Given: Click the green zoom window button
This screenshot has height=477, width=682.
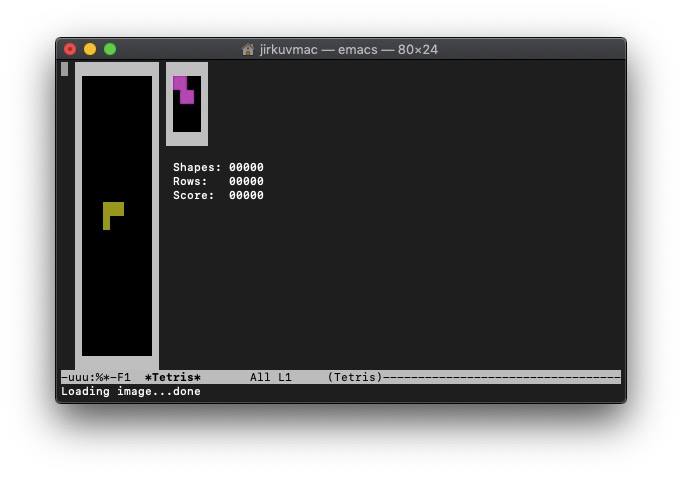Looking at the screenshot, I should pos(110,49).
